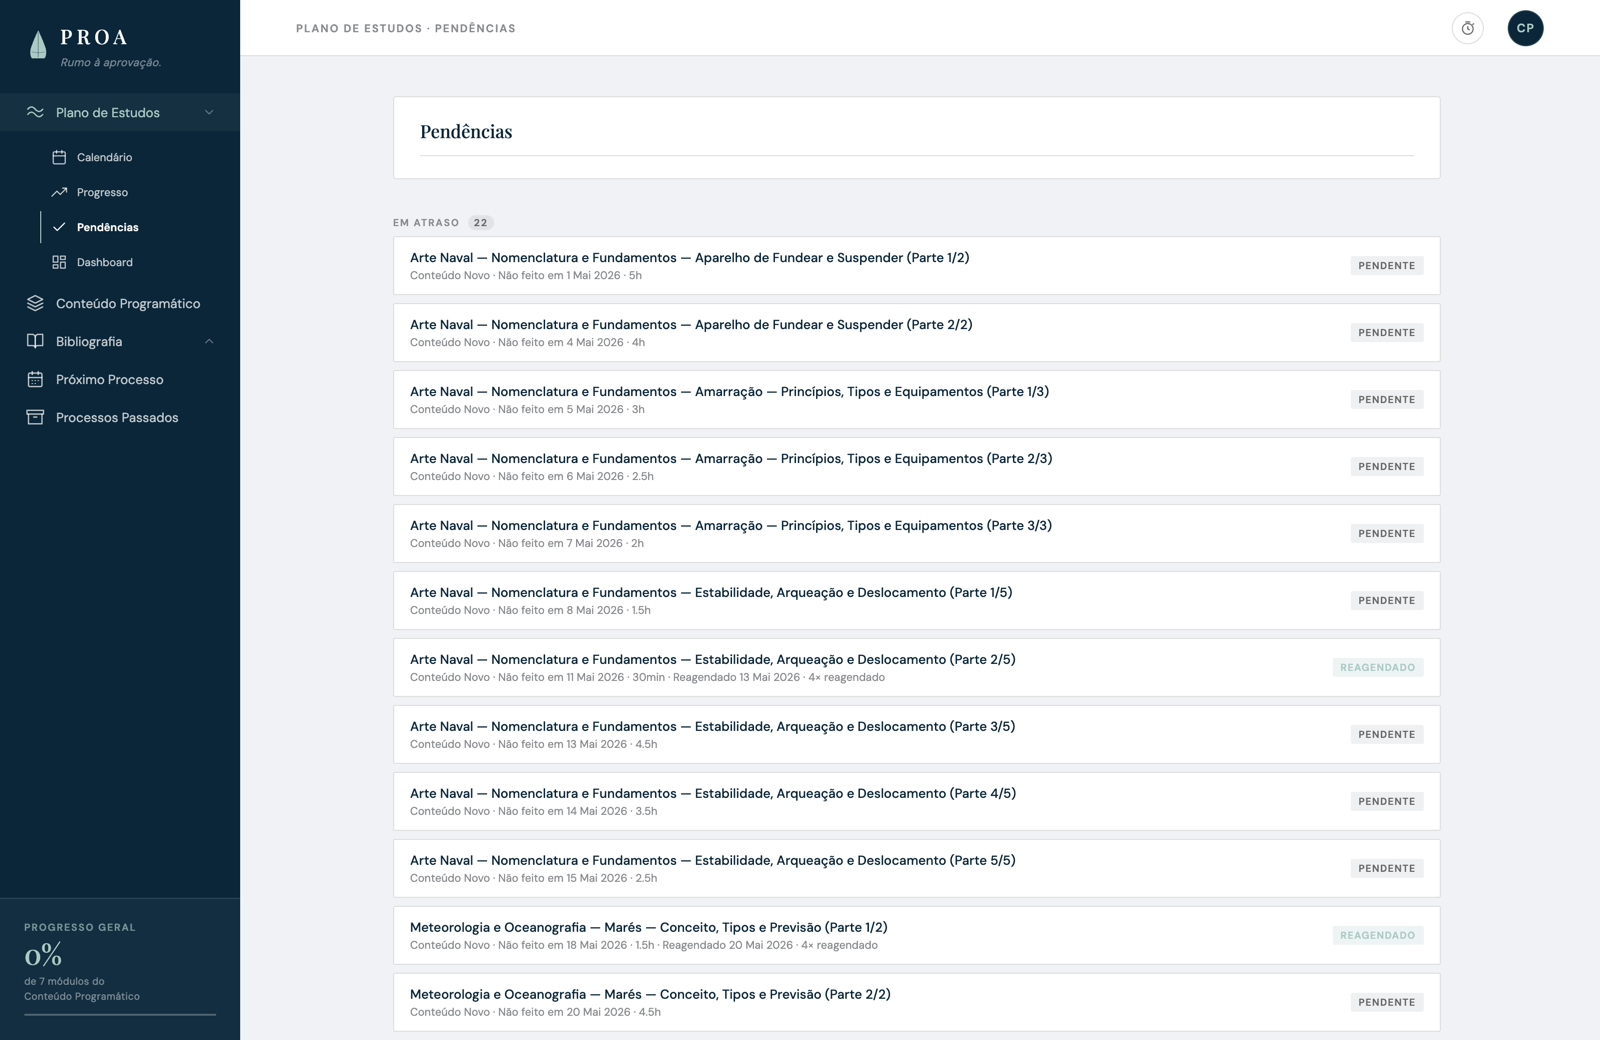
Task: Click the Bibliografia book icon
Action: pos(35,341)
